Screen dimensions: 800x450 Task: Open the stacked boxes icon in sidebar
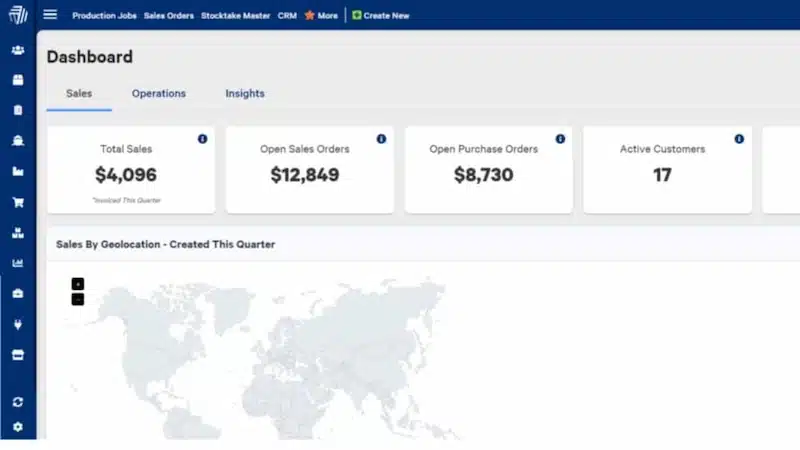pos(18,233)
